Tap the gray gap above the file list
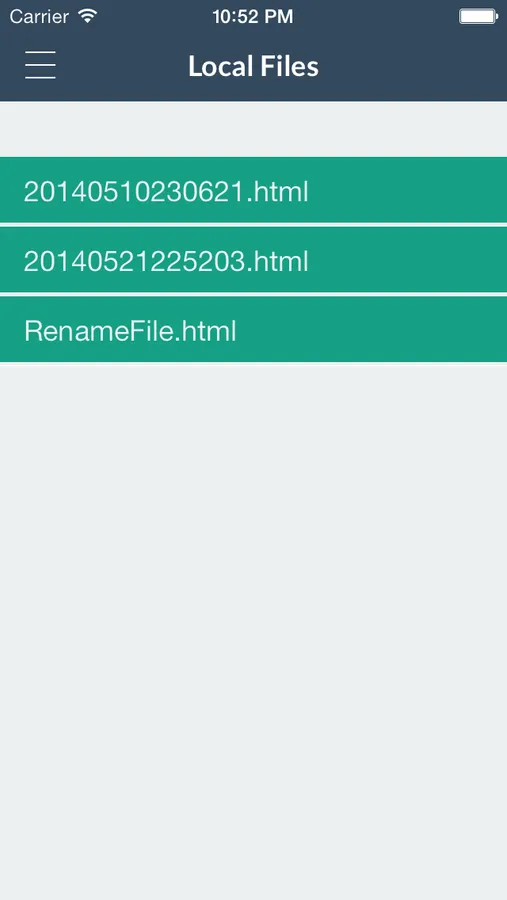The image size is (507, 900). (253, 129)
